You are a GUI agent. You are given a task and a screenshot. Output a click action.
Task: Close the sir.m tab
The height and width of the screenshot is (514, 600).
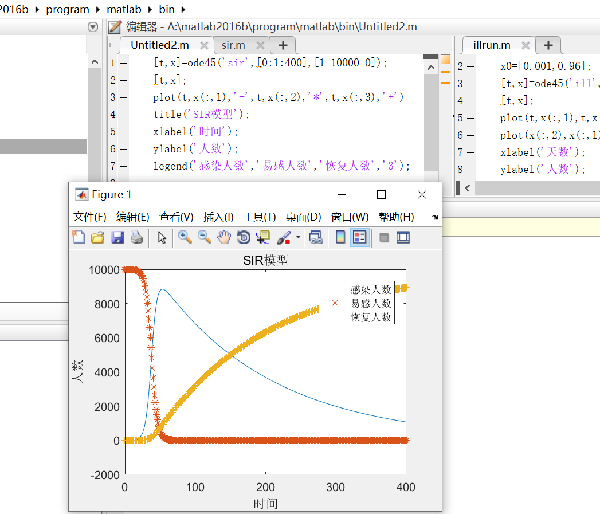[260, 46]
